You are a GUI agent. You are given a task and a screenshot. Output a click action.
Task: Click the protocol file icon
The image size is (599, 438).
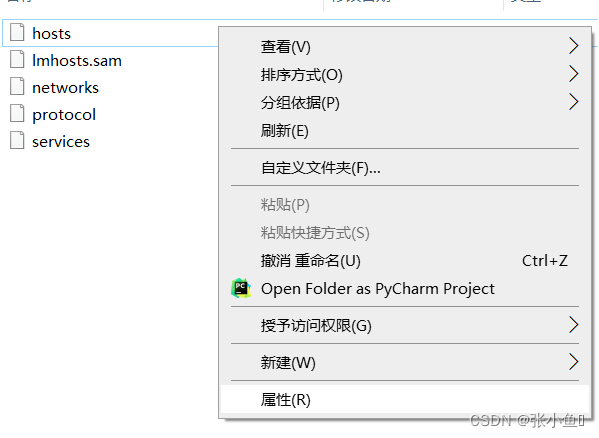coord(17,113)
